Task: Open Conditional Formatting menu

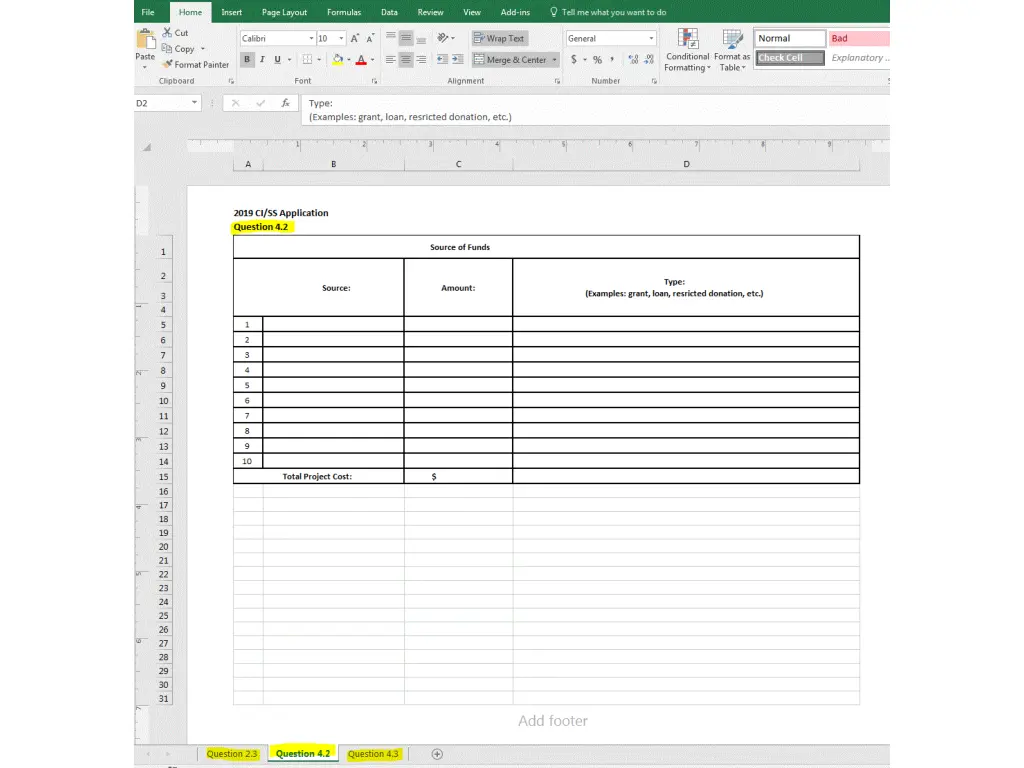Action: pyautogui.click(x=687, y=50)
